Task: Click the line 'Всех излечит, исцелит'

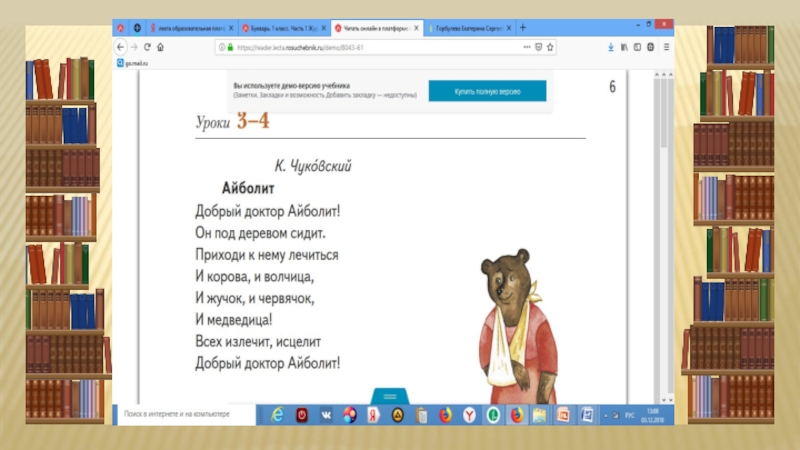Action: coord(258,341)
